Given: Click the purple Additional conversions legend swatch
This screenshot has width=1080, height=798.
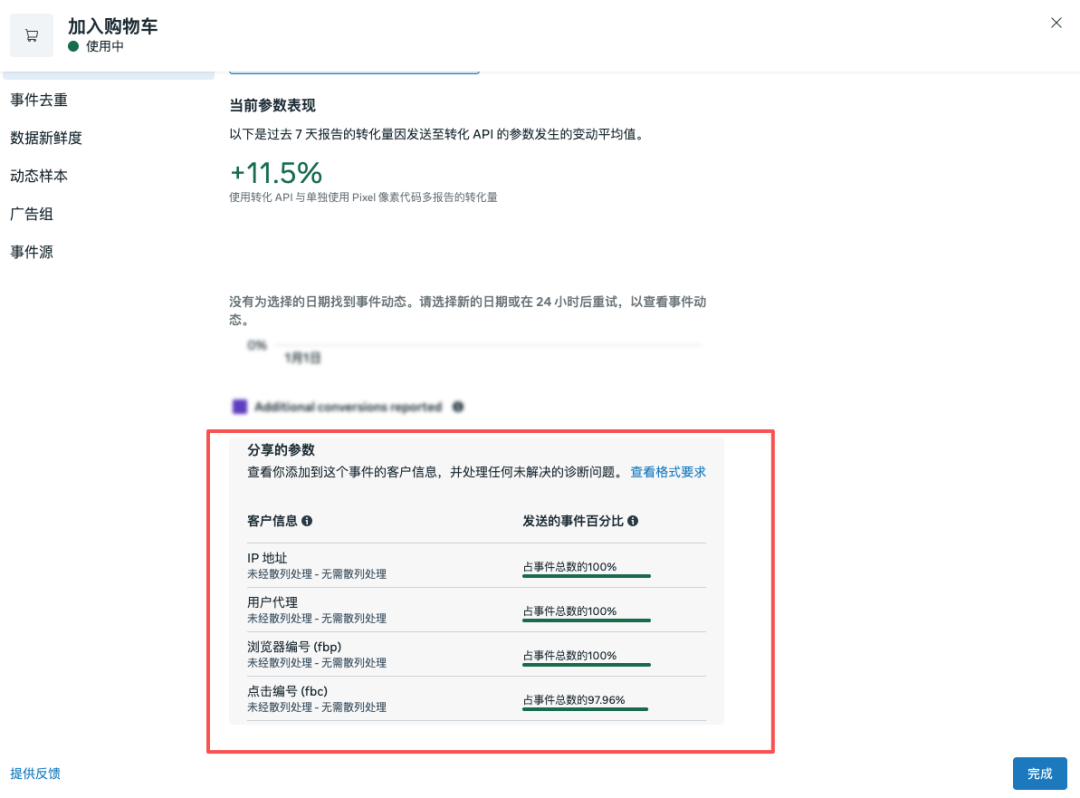Looking at the screenshot, I should (240, 407).
